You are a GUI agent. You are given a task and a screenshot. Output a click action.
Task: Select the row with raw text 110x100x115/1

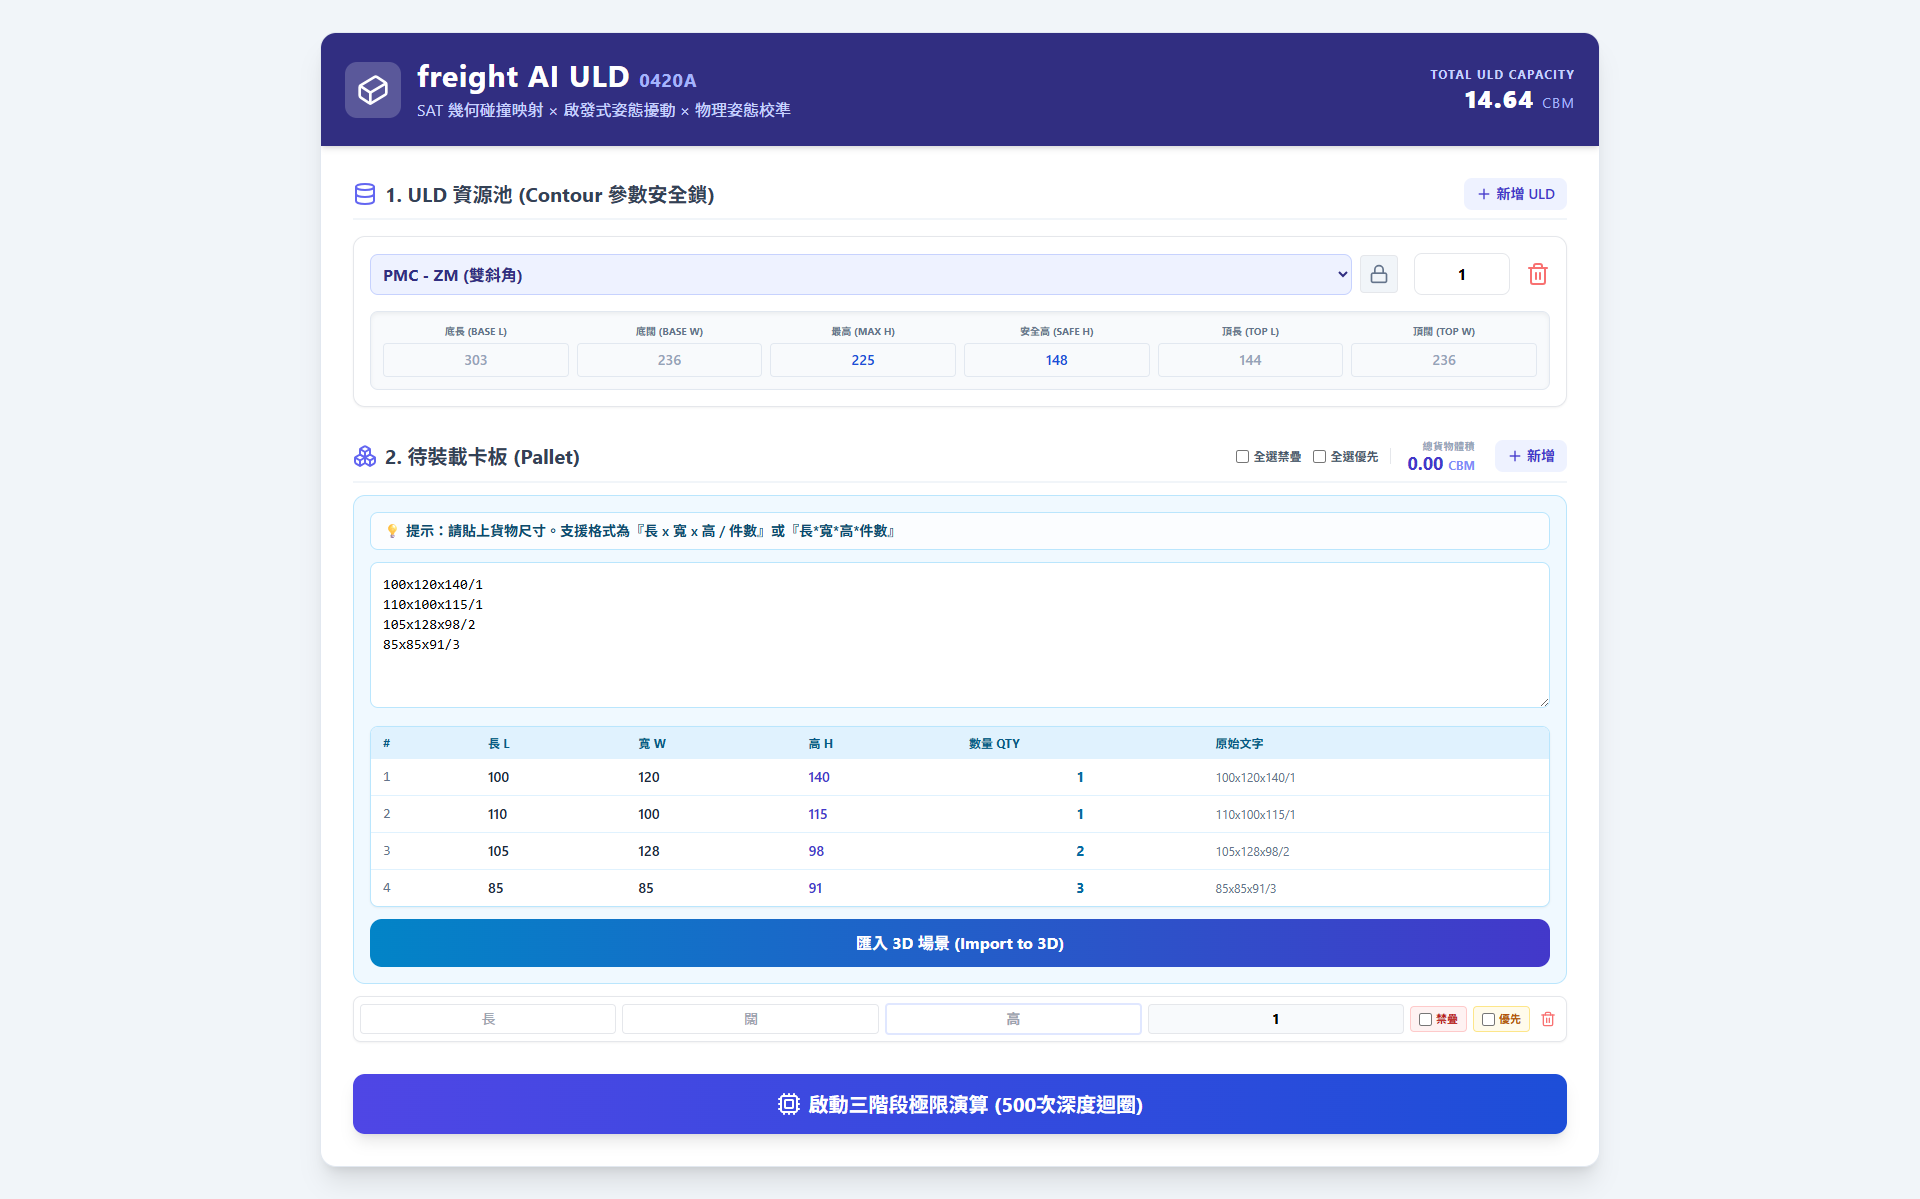pos(960,814)
